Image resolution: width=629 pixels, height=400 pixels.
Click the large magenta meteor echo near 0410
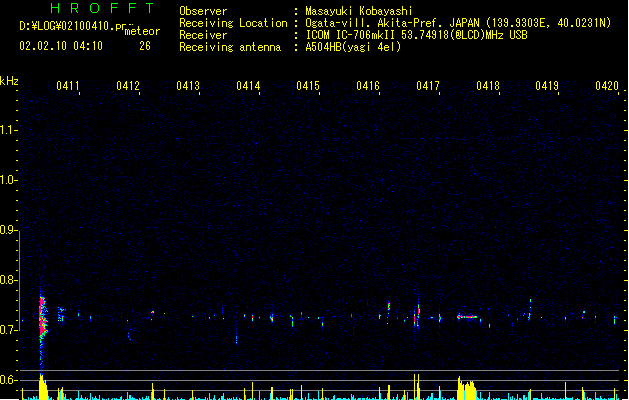(x=43, y=317)
